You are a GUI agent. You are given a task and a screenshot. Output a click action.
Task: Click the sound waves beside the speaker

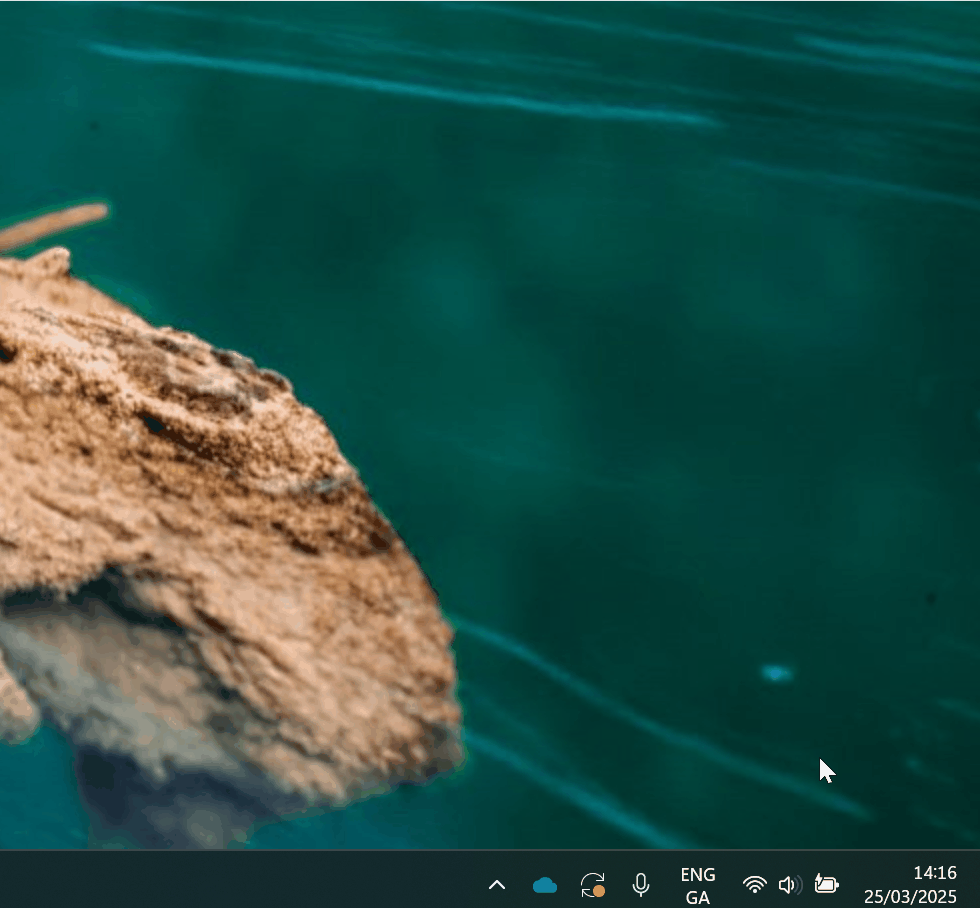pyautogui.click(x=798, y=885)
